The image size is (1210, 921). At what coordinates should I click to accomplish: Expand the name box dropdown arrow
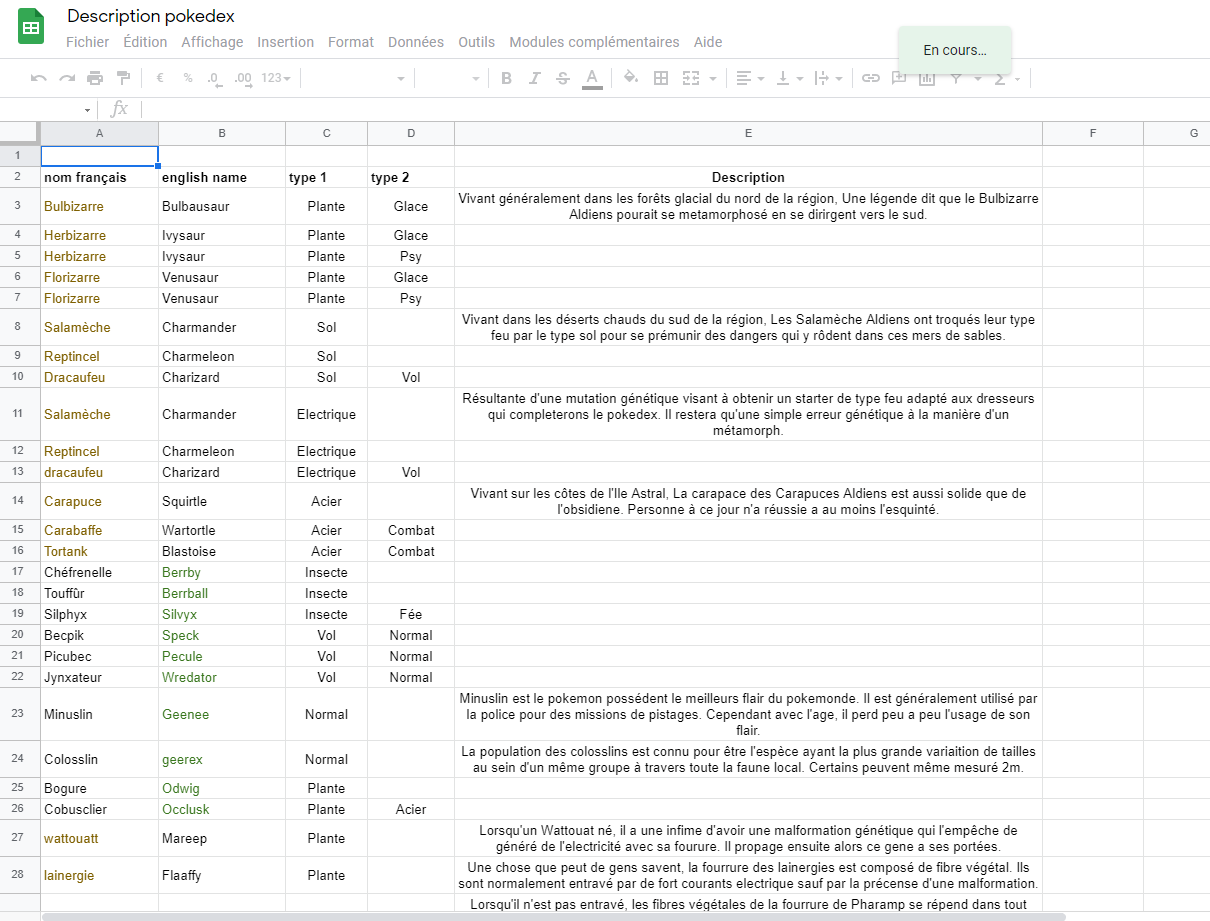(88, 110)
